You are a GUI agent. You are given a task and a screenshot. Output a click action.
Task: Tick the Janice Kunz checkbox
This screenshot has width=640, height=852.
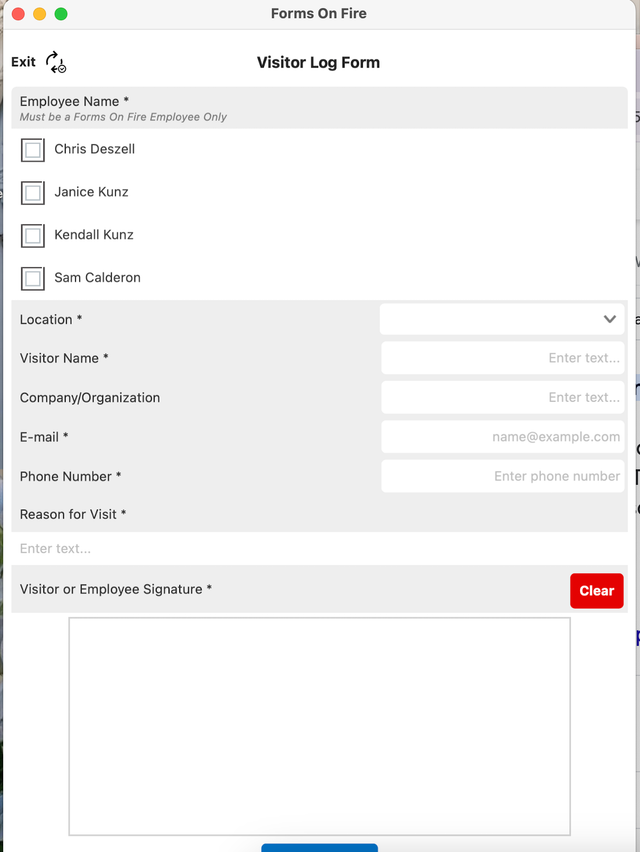pyautogui.click(x=33, y=193)
